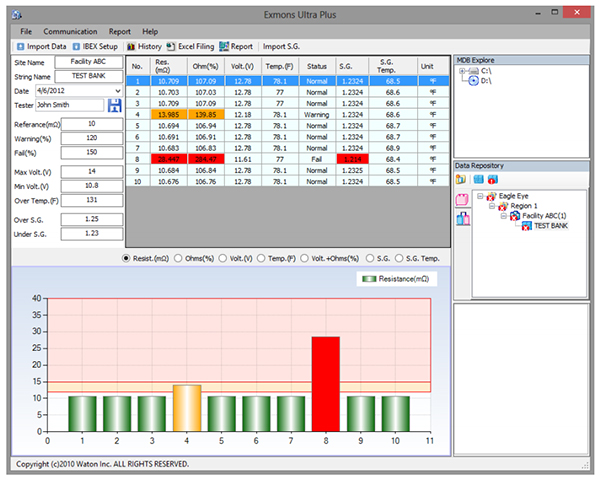
Task: Click the Import Data toolbar icon
Action: (x=21, y=46)
